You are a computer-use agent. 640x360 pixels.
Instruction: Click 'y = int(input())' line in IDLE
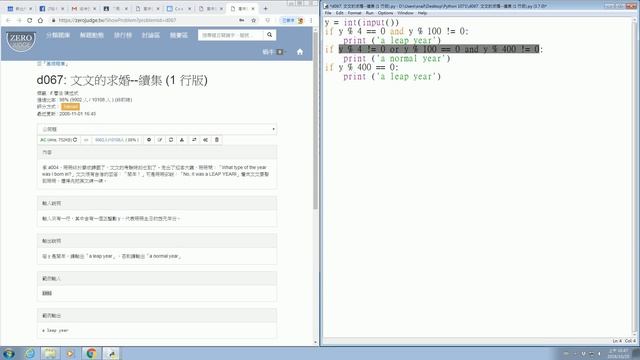tap(362, 22)
